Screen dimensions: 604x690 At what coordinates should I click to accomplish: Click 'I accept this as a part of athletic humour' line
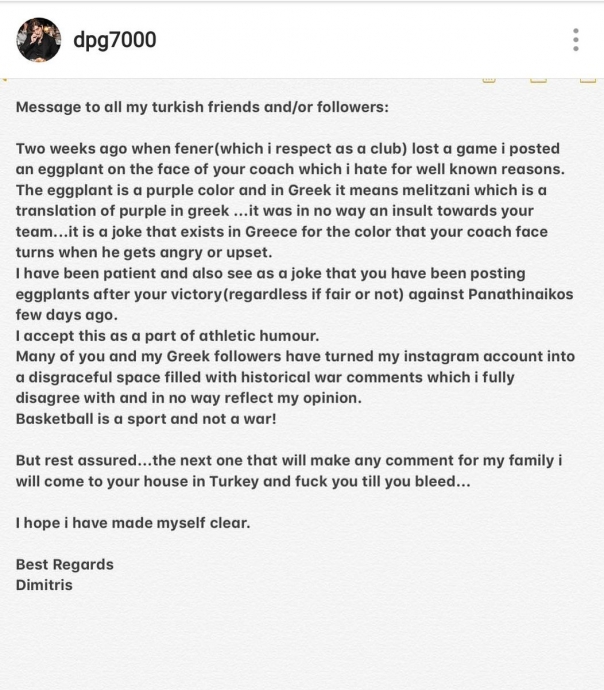167,336
